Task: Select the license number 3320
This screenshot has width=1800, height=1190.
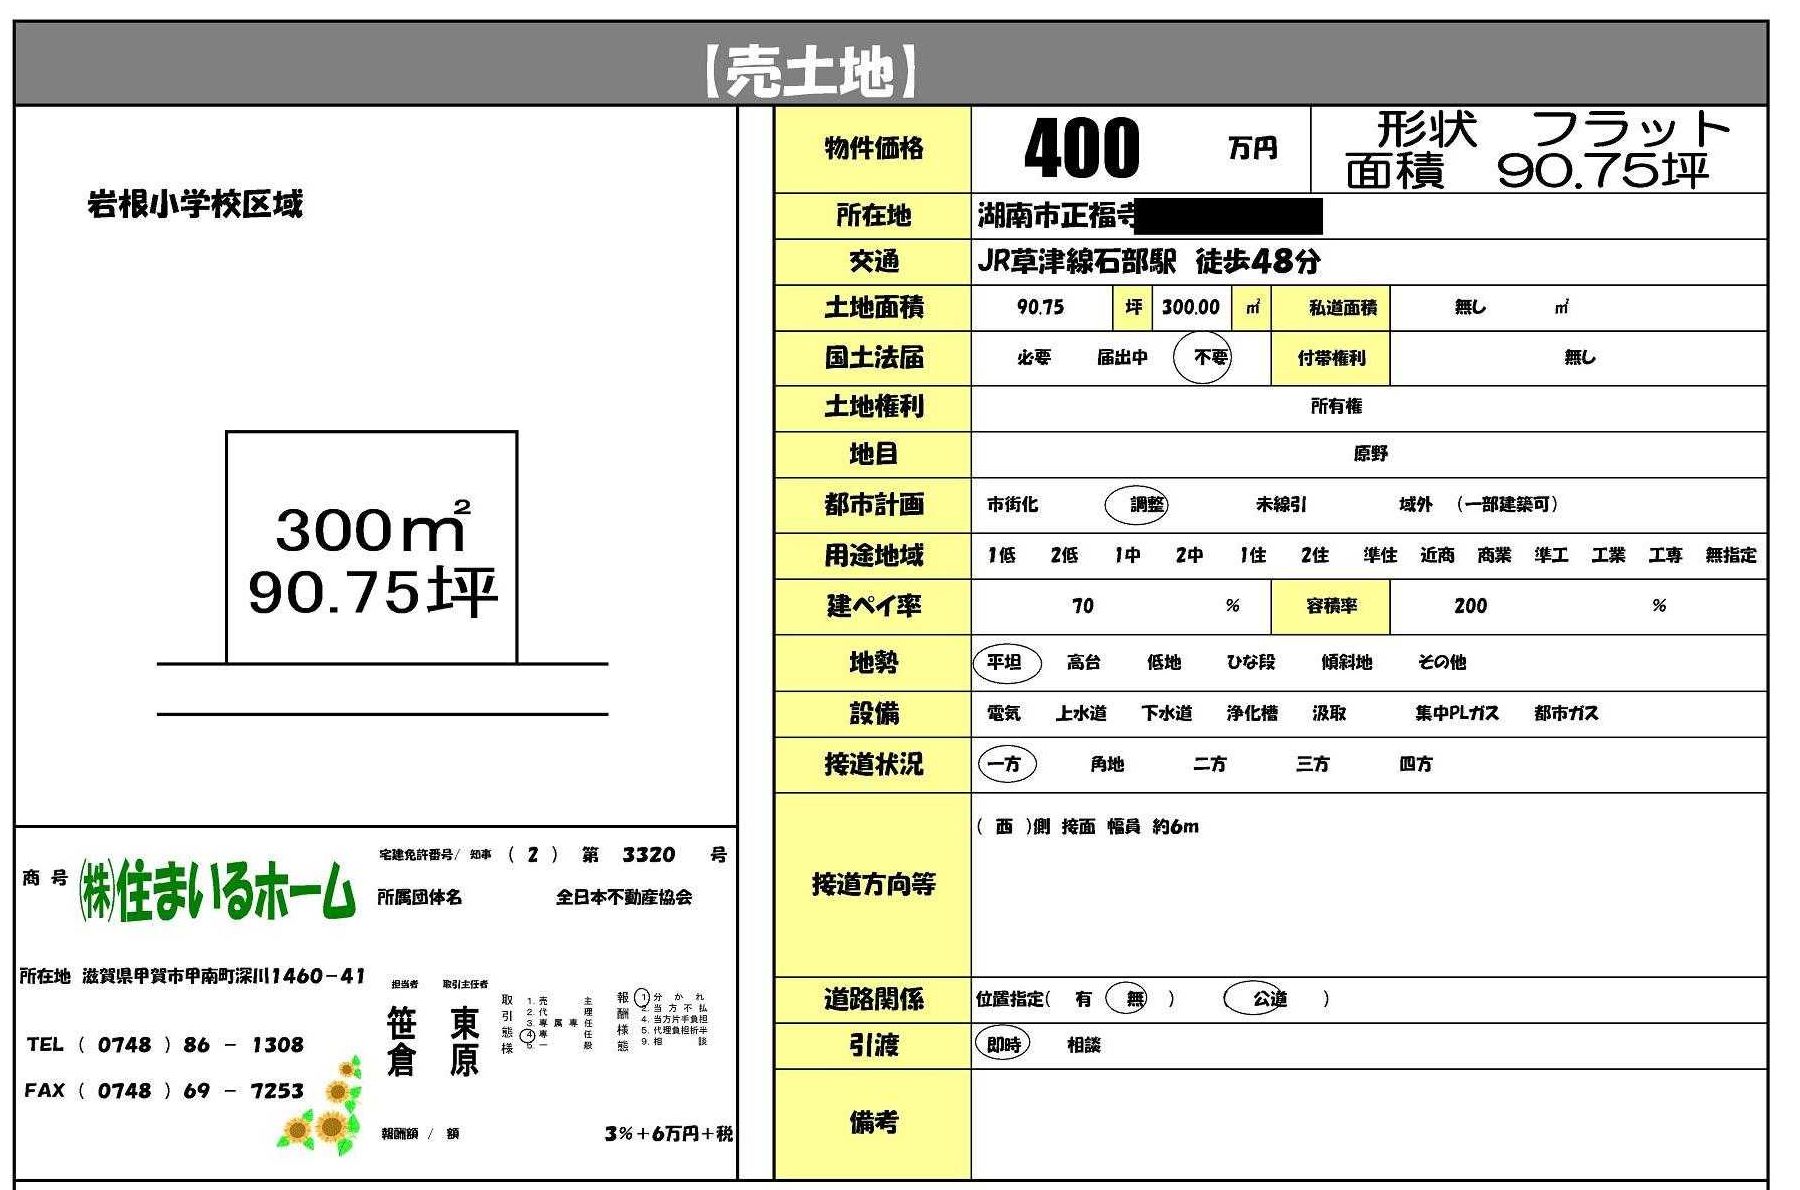Action: click(648, 855)
